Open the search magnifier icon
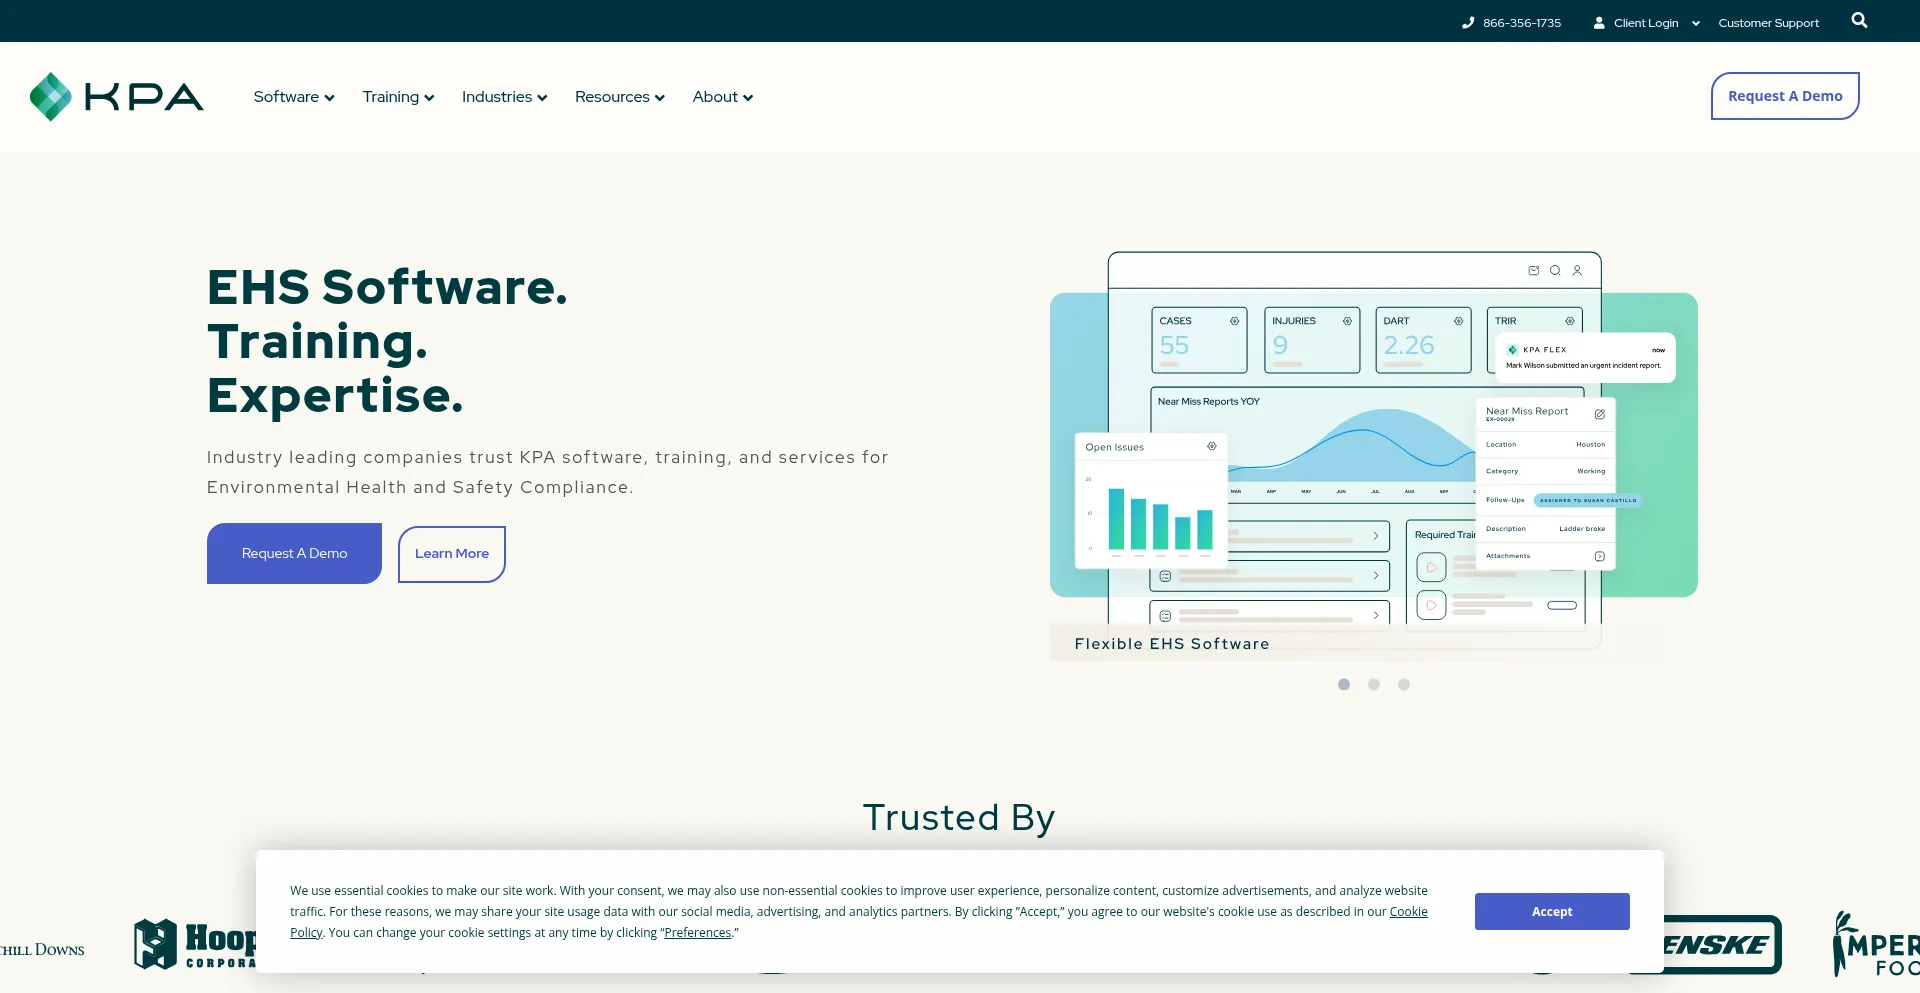 pyautogui.click(x=1859, y=20)
